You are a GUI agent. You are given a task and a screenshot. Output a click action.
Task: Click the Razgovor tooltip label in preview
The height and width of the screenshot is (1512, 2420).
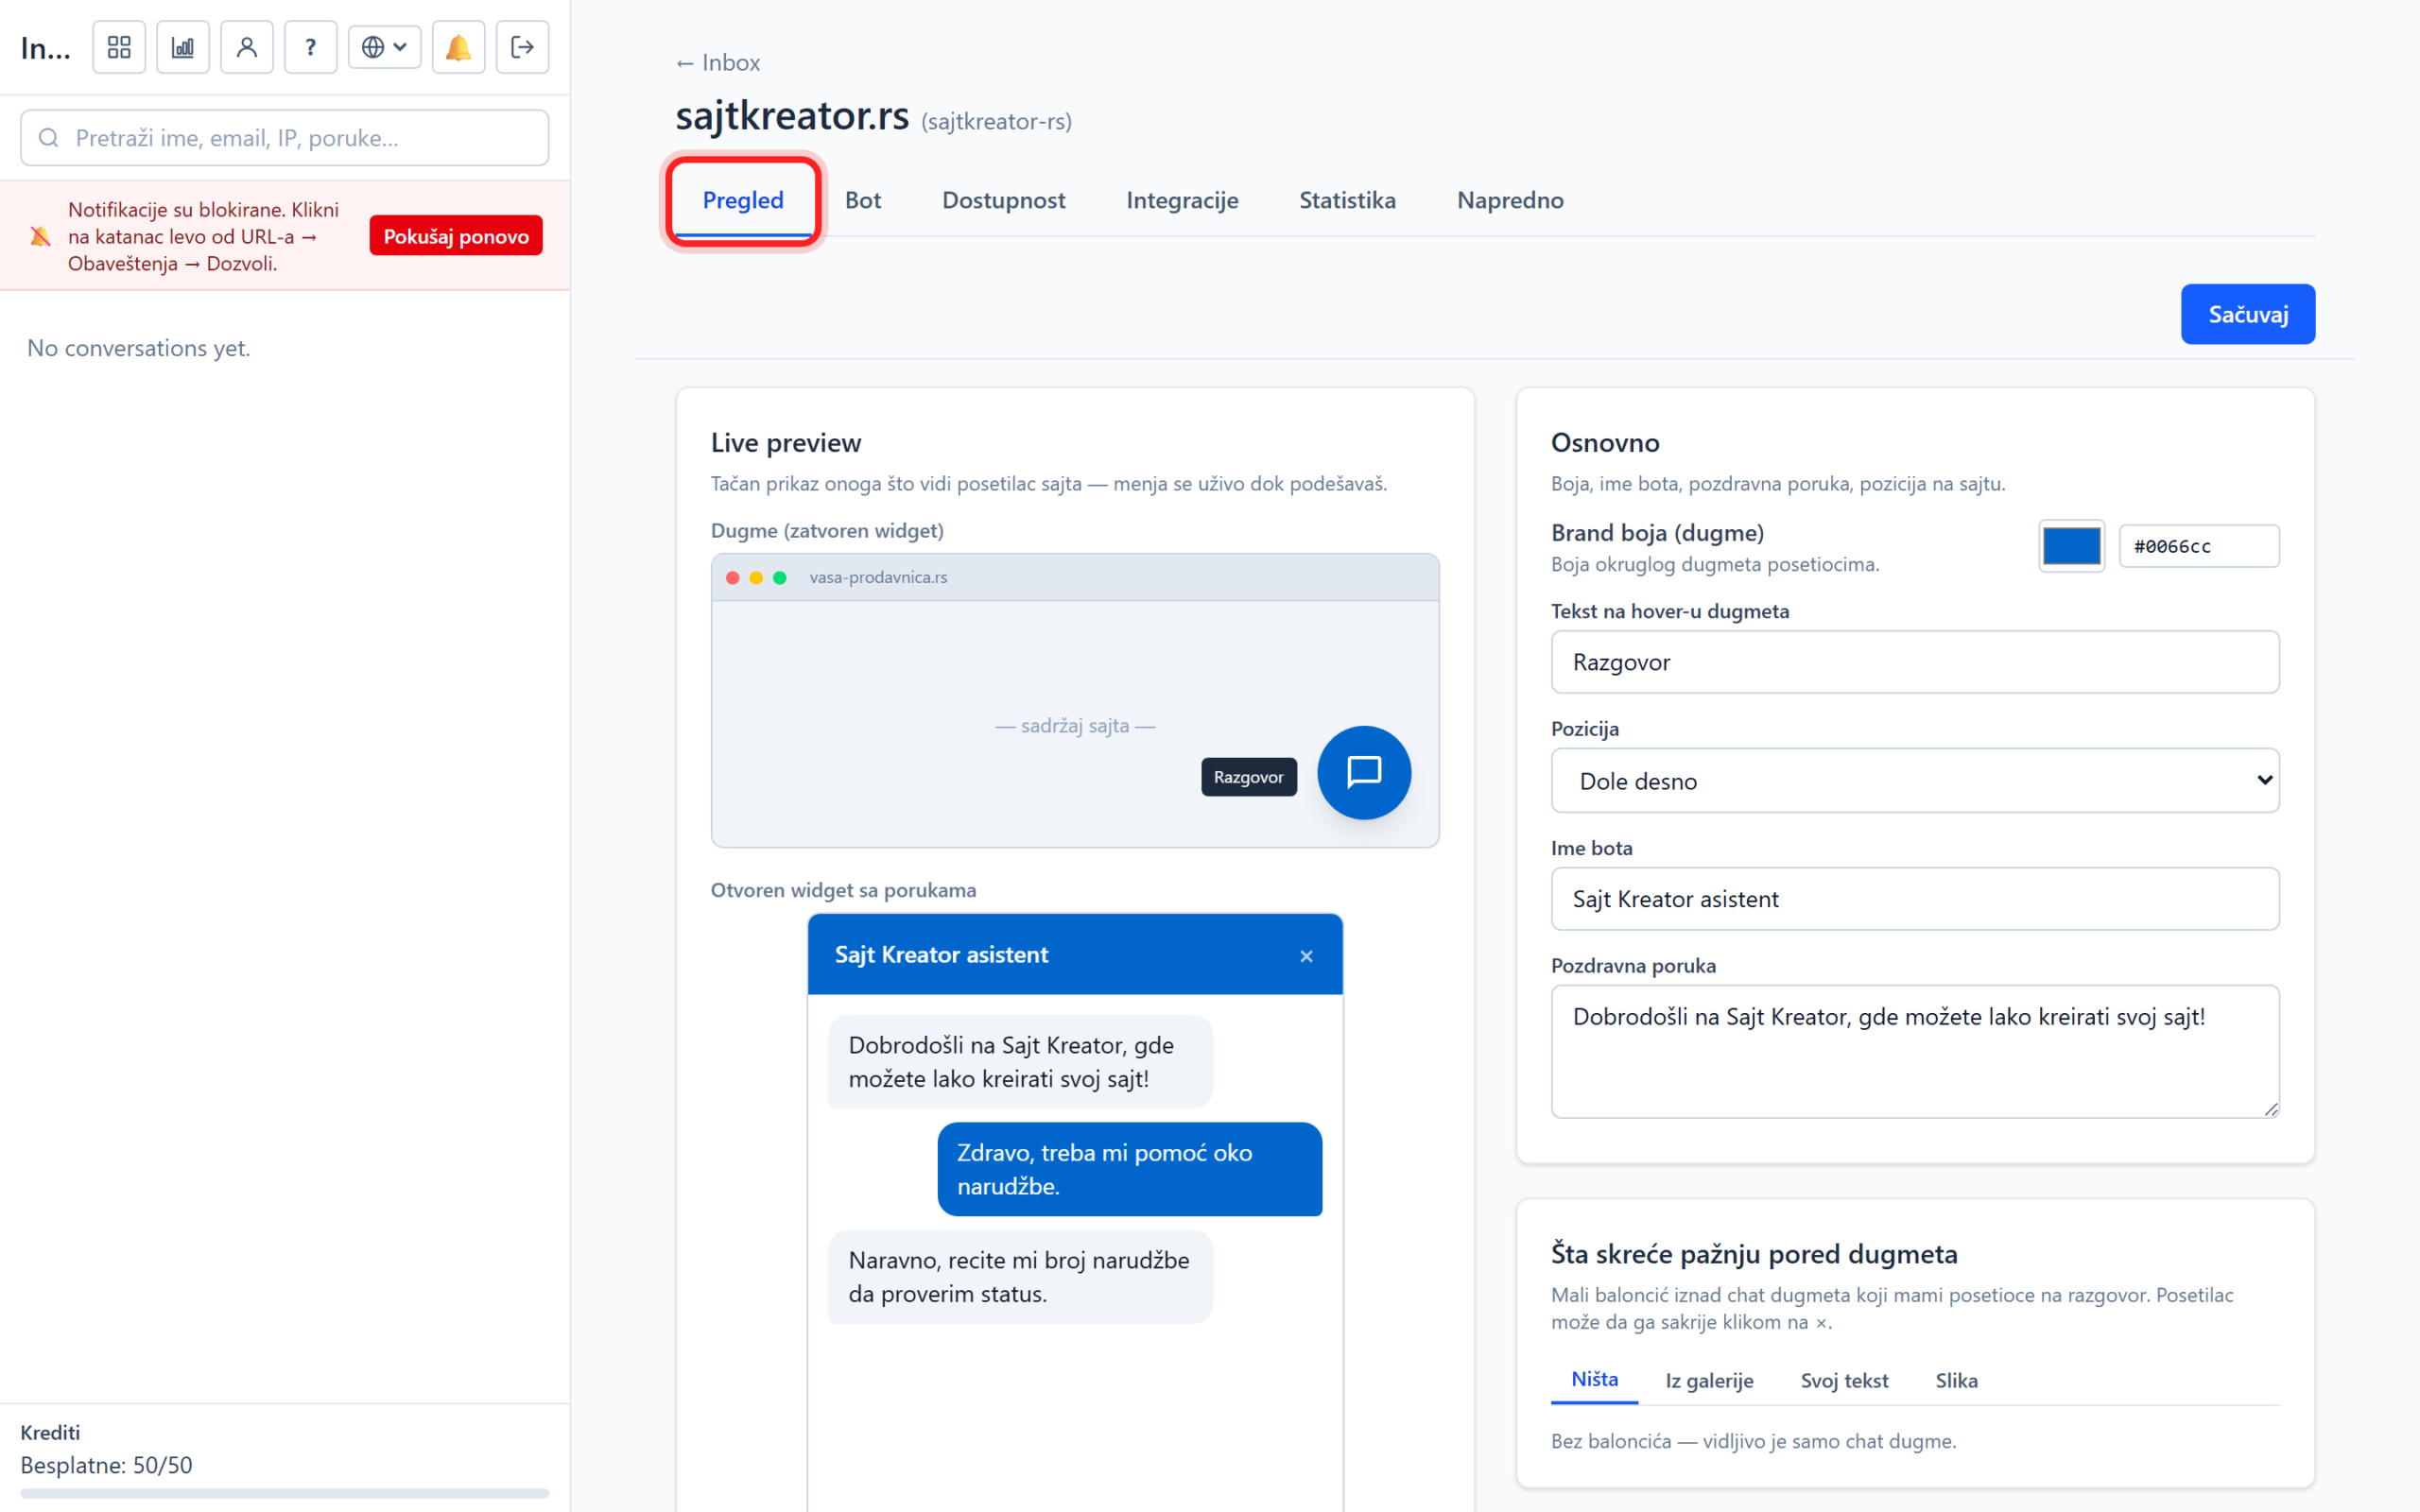[x=1248, y=777]
